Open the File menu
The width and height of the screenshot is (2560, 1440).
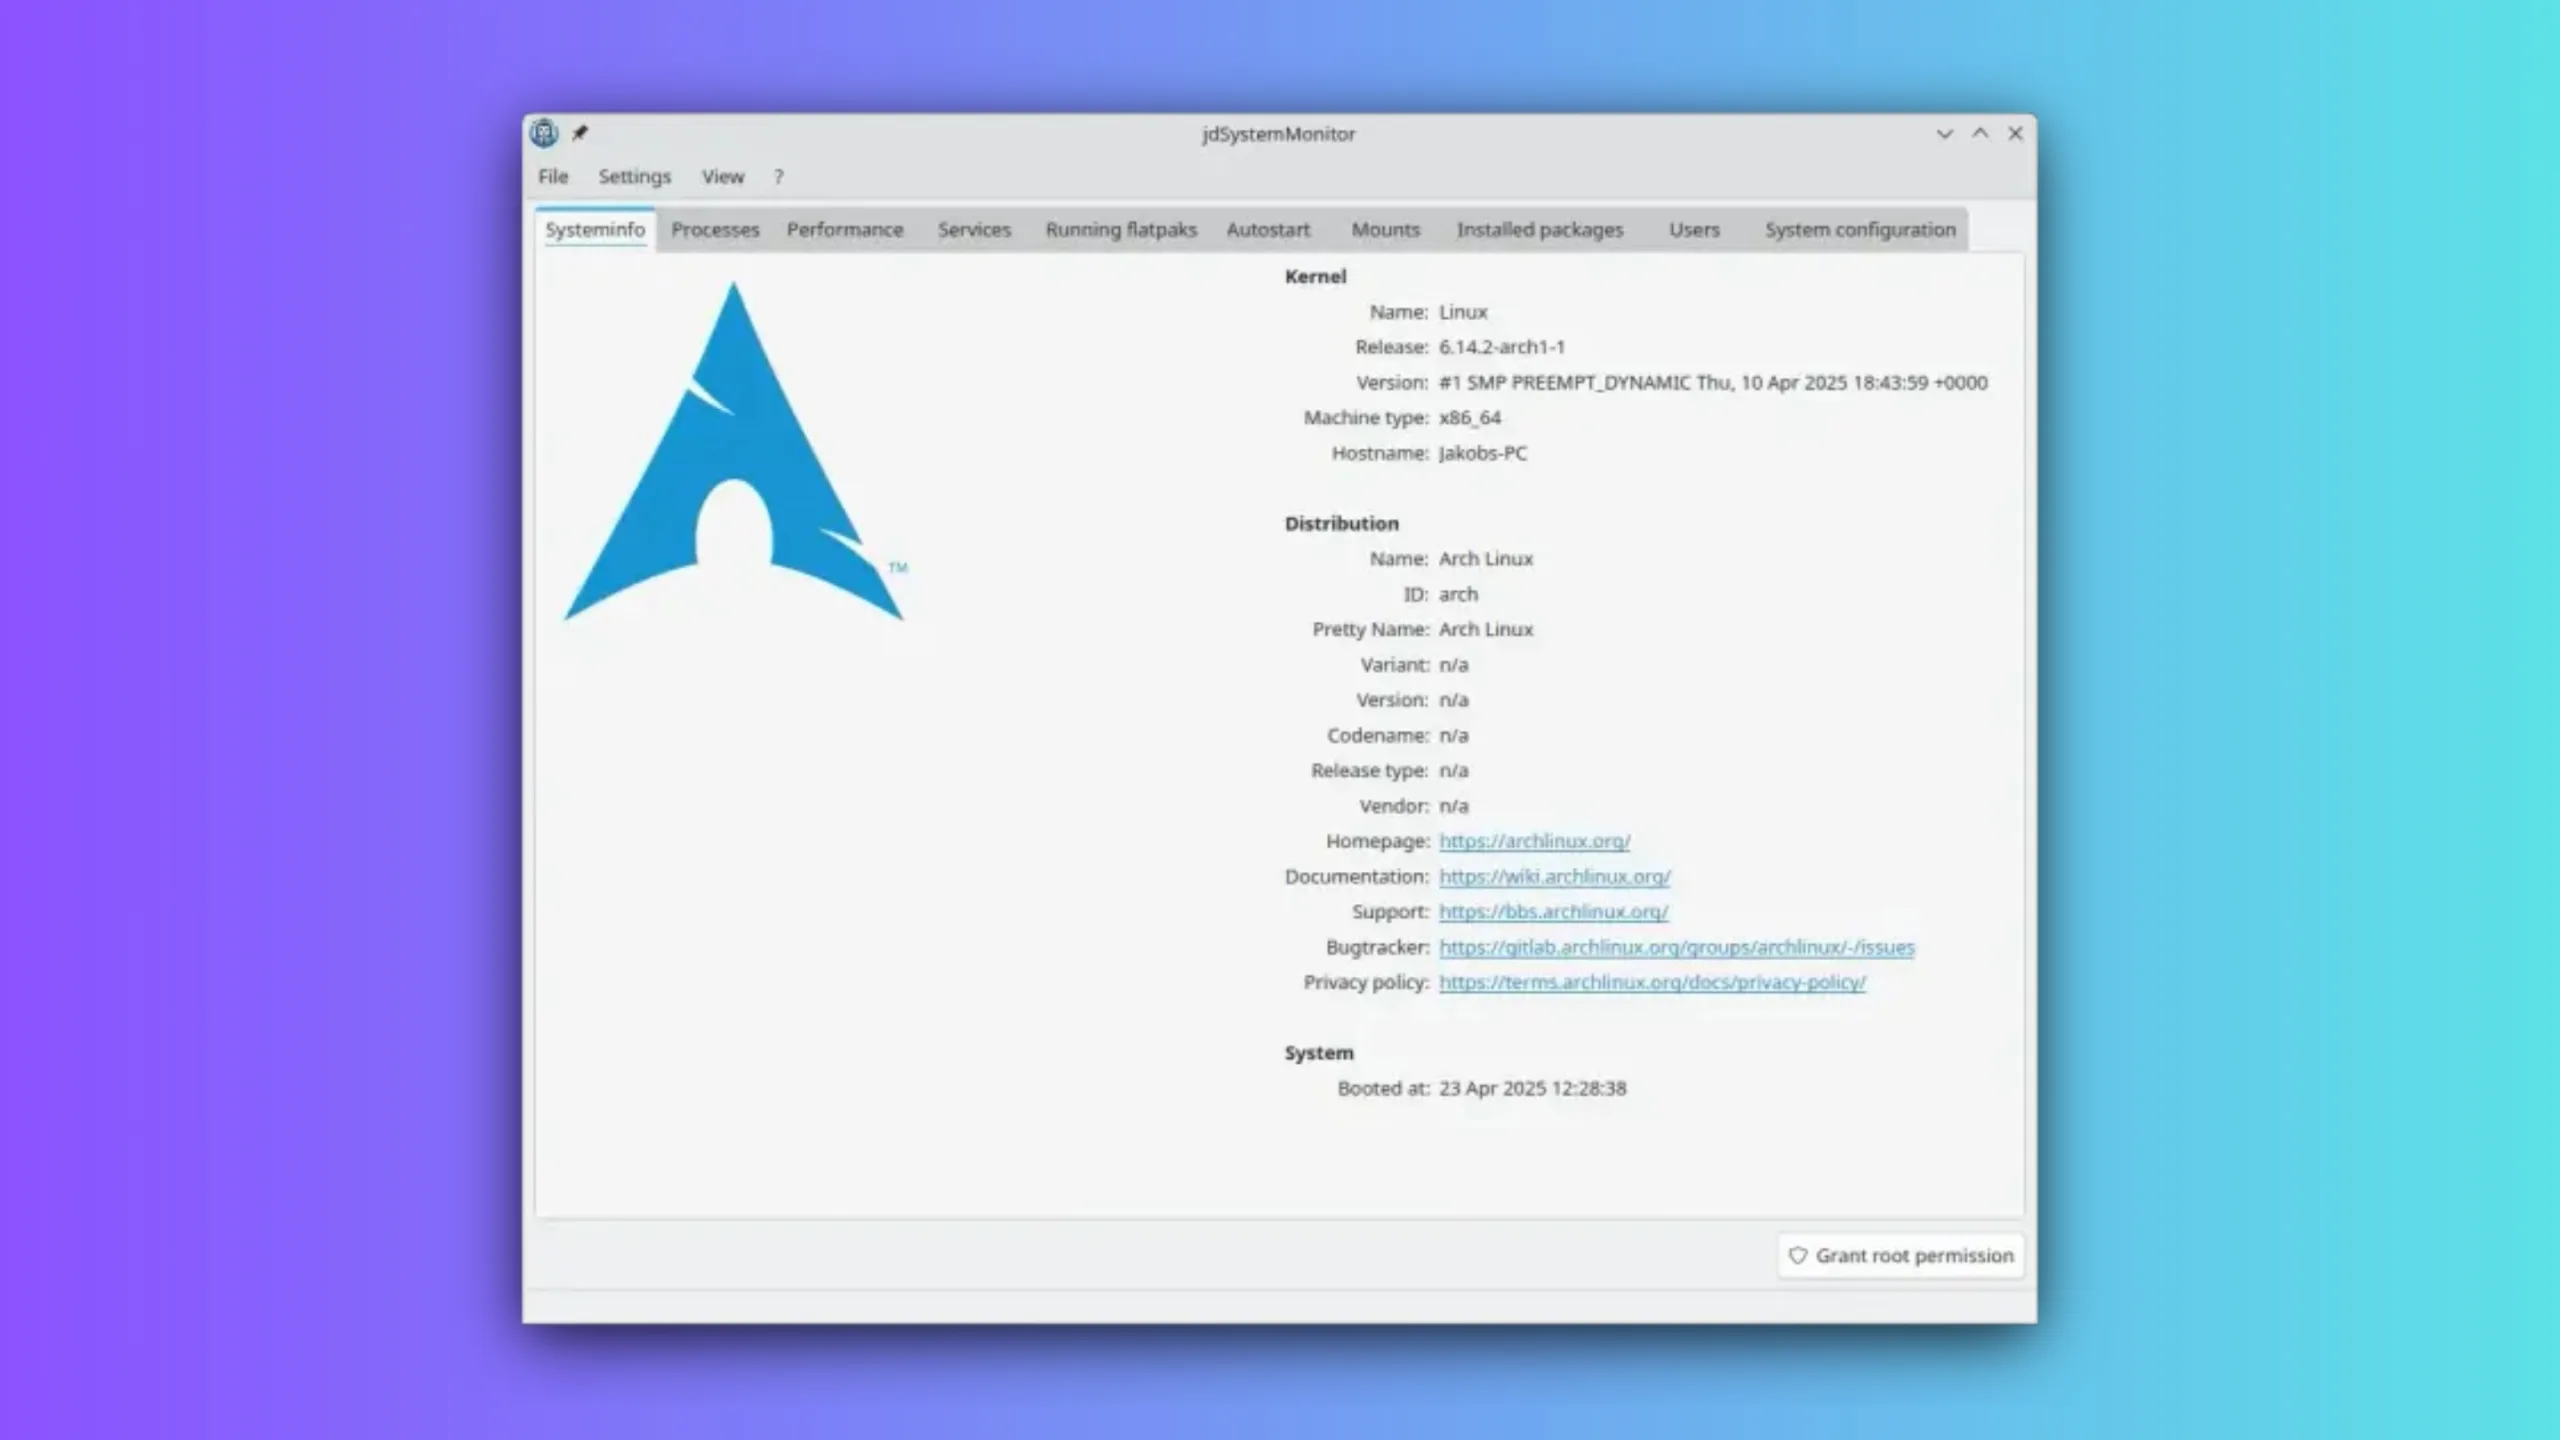pos(553,177)
